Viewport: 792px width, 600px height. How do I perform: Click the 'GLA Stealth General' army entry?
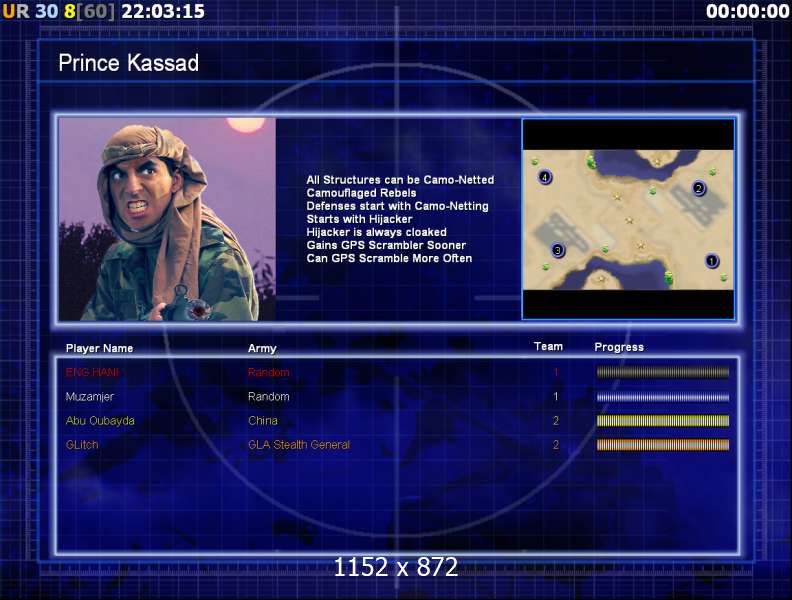click(x=299, y=445)
